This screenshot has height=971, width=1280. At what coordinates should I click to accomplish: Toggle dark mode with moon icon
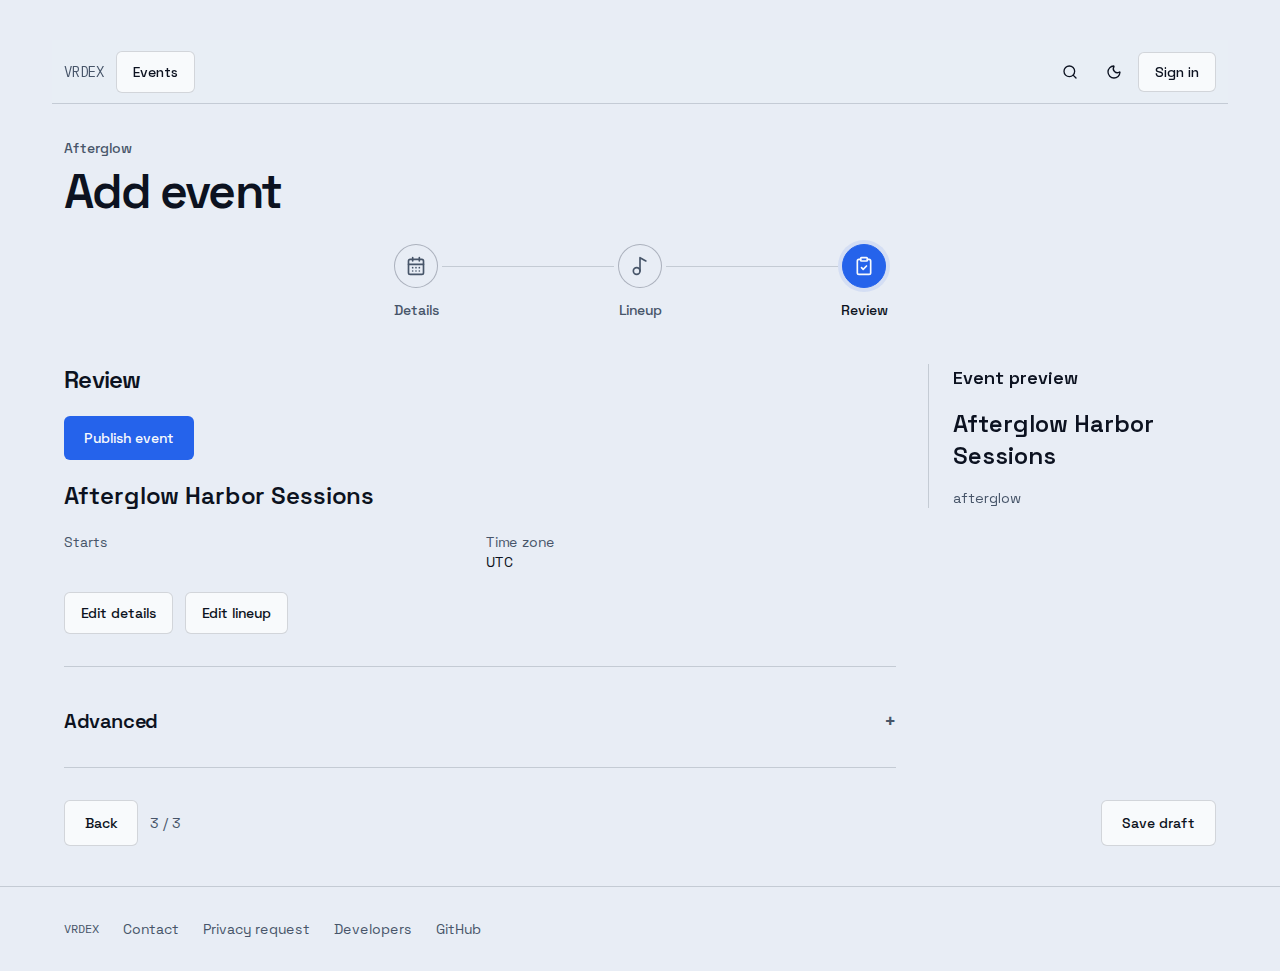1114,72
